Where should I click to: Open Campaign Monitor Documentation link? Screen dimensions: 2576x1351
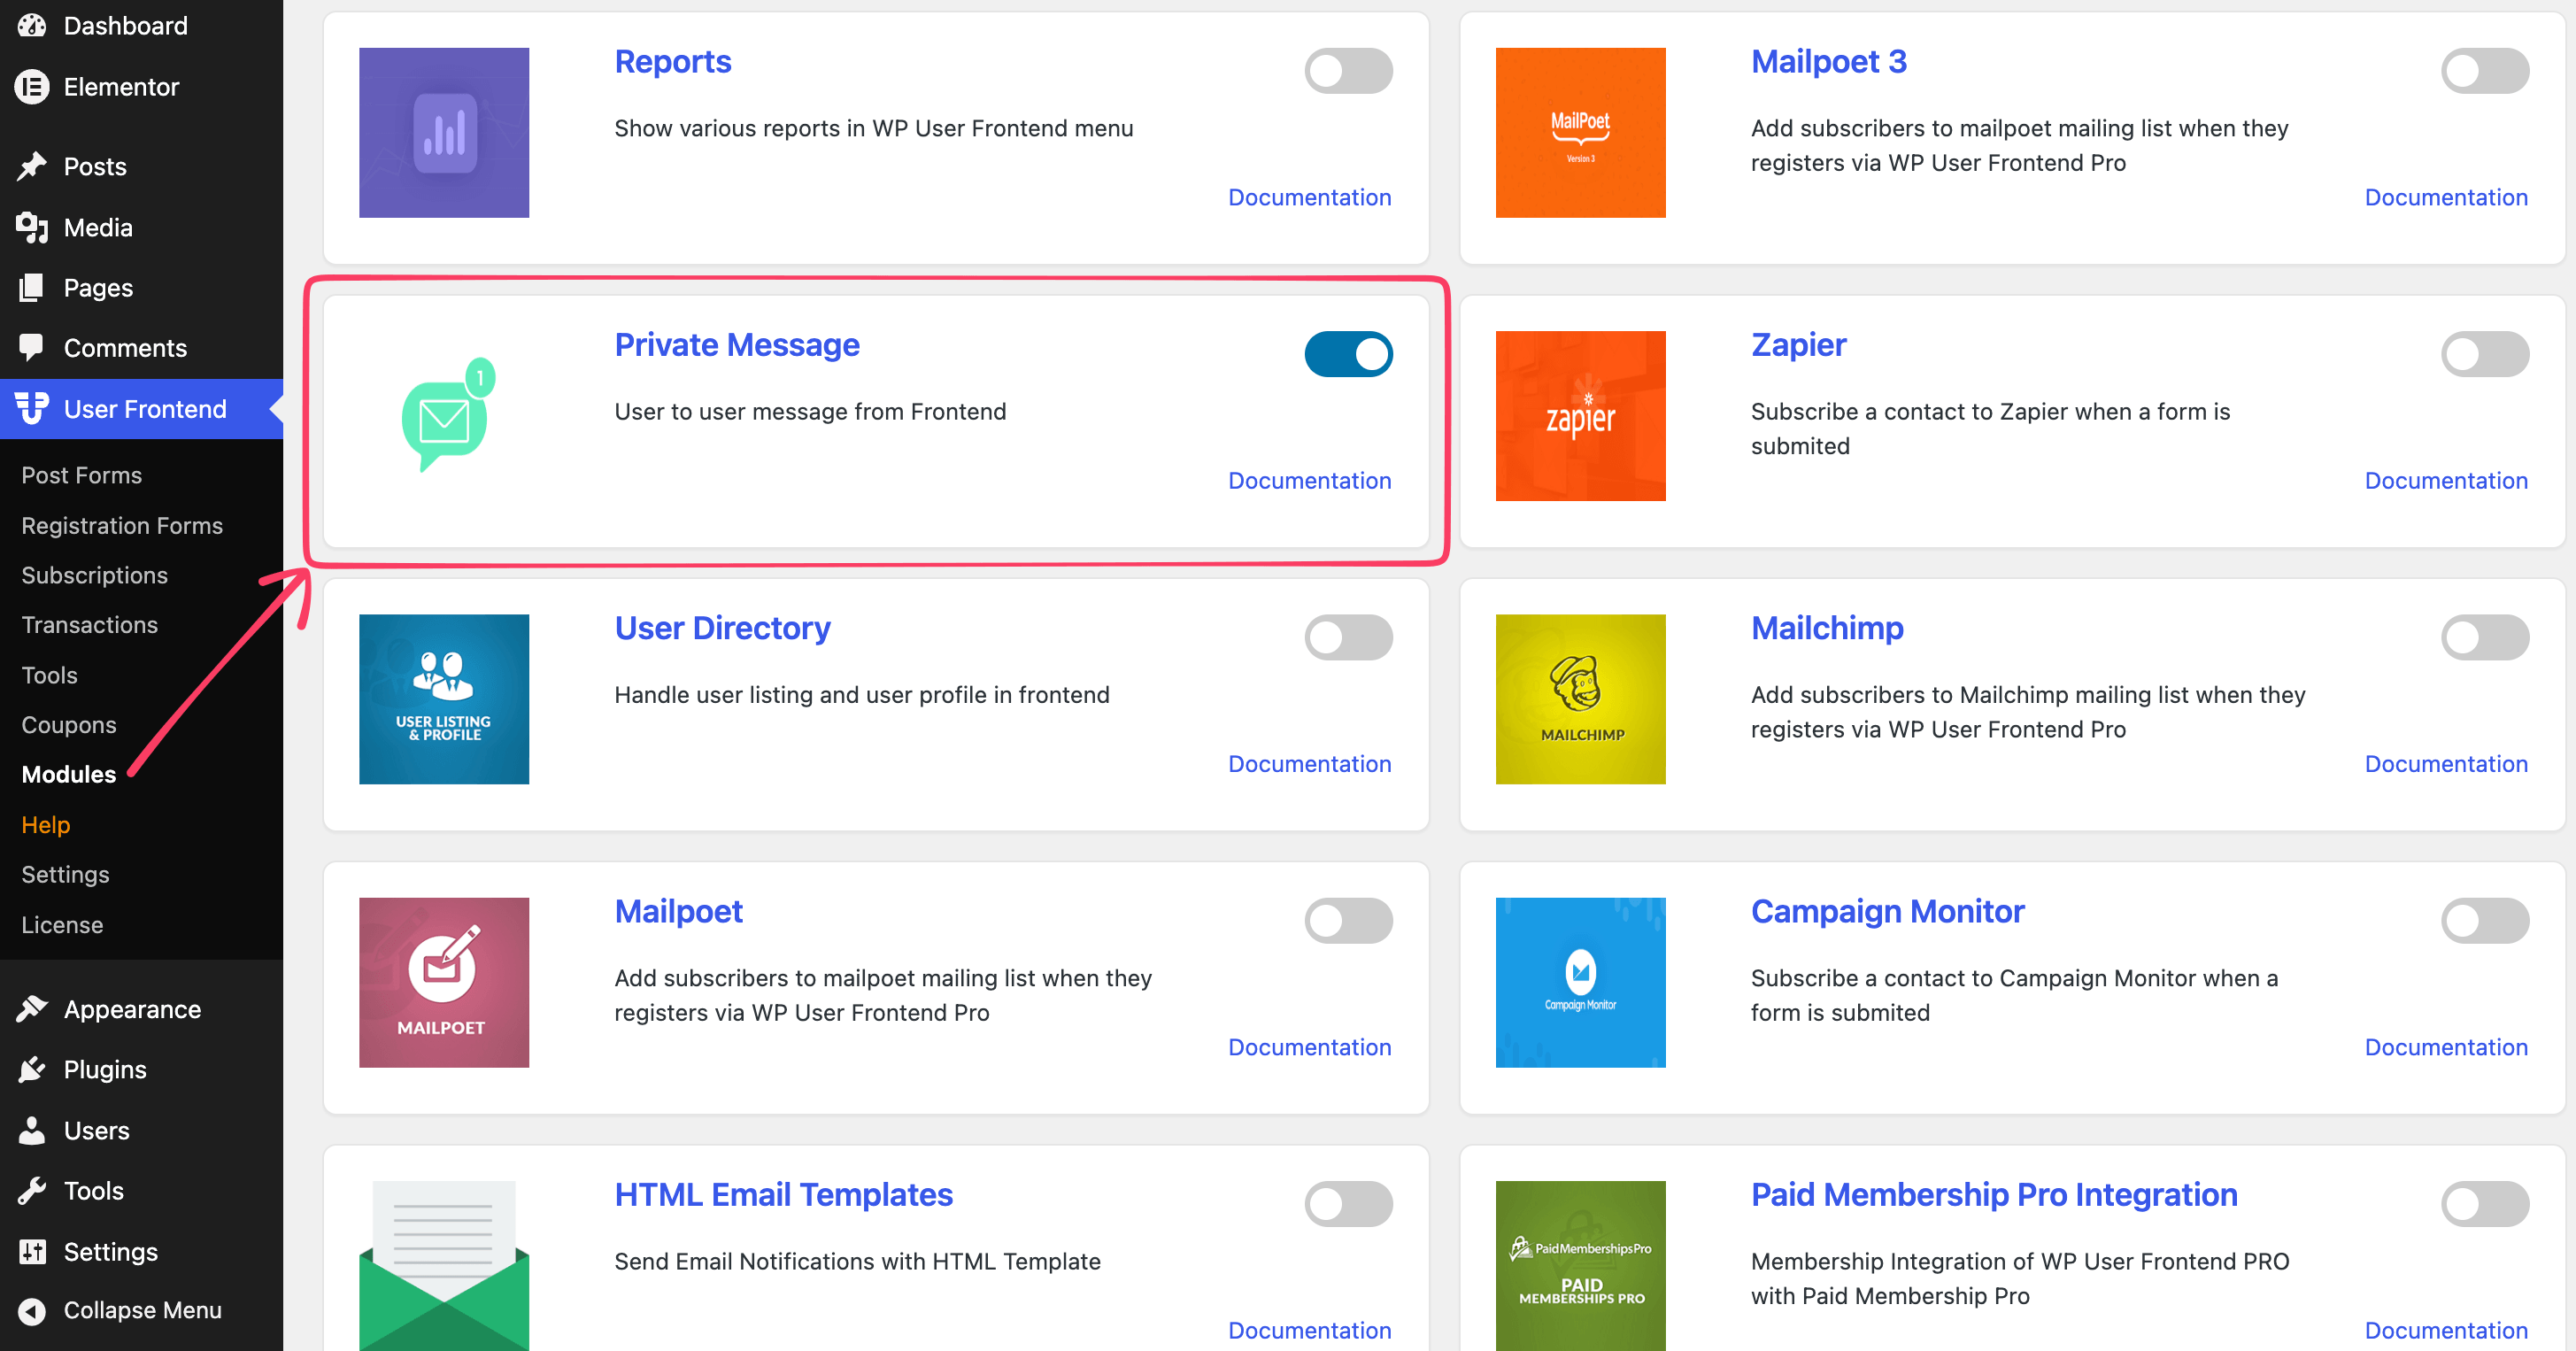2446,1047
